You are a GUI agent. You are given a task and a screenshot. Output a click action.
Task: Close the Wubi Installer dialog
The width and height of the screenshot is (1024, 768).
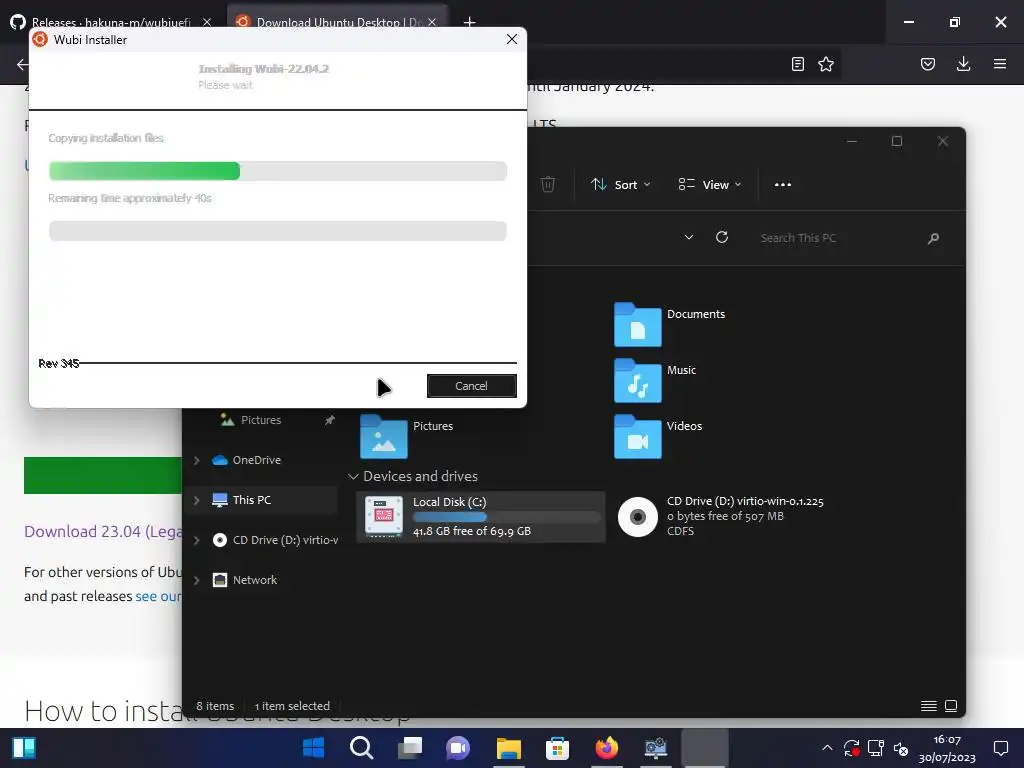[x=512, y=39]
